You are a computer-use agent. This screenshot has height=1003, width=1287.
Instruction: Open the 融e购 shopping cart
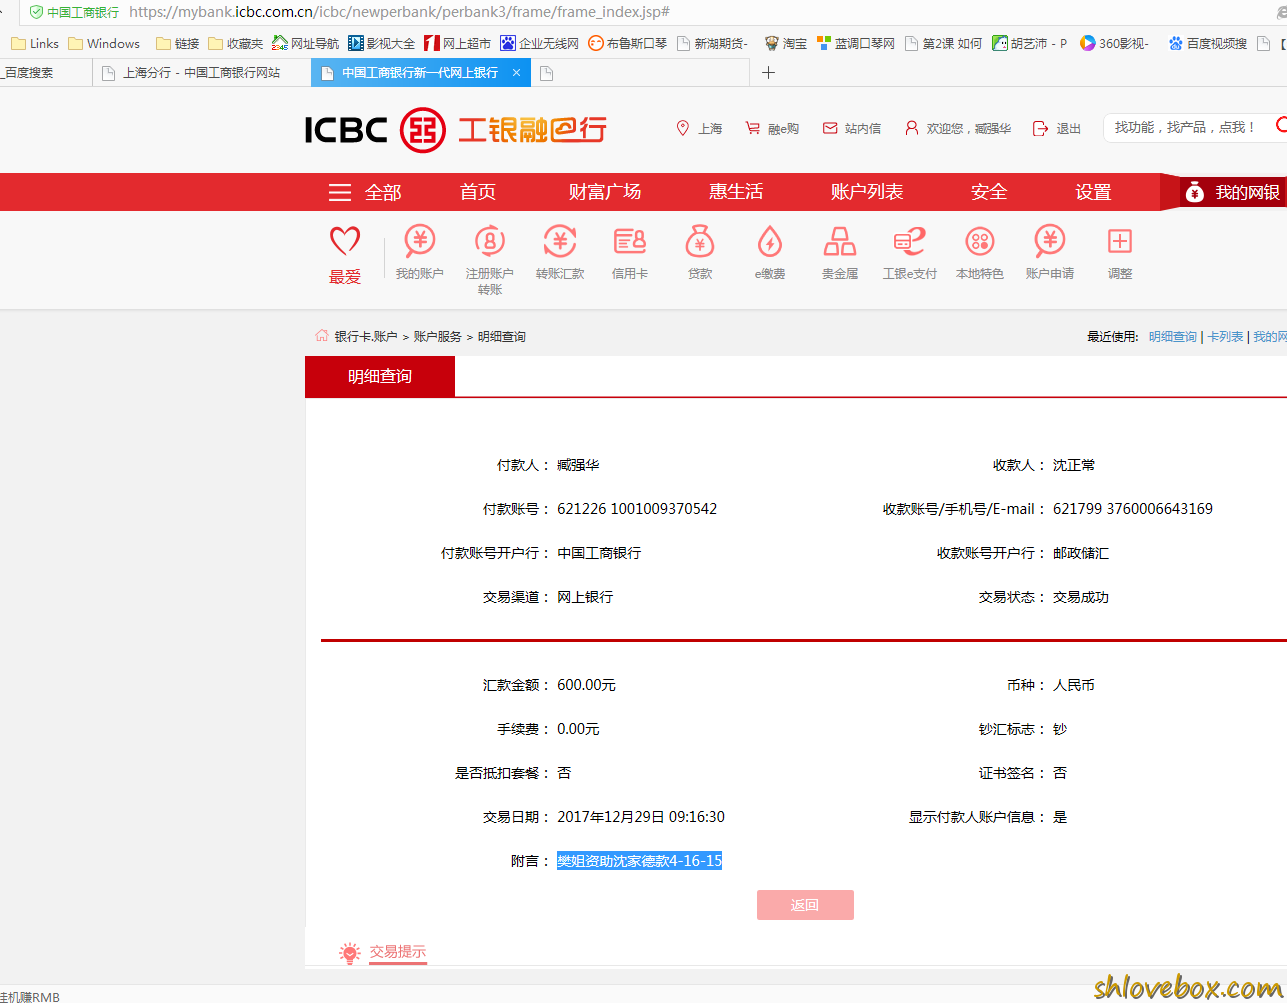(x=753, y=128)
